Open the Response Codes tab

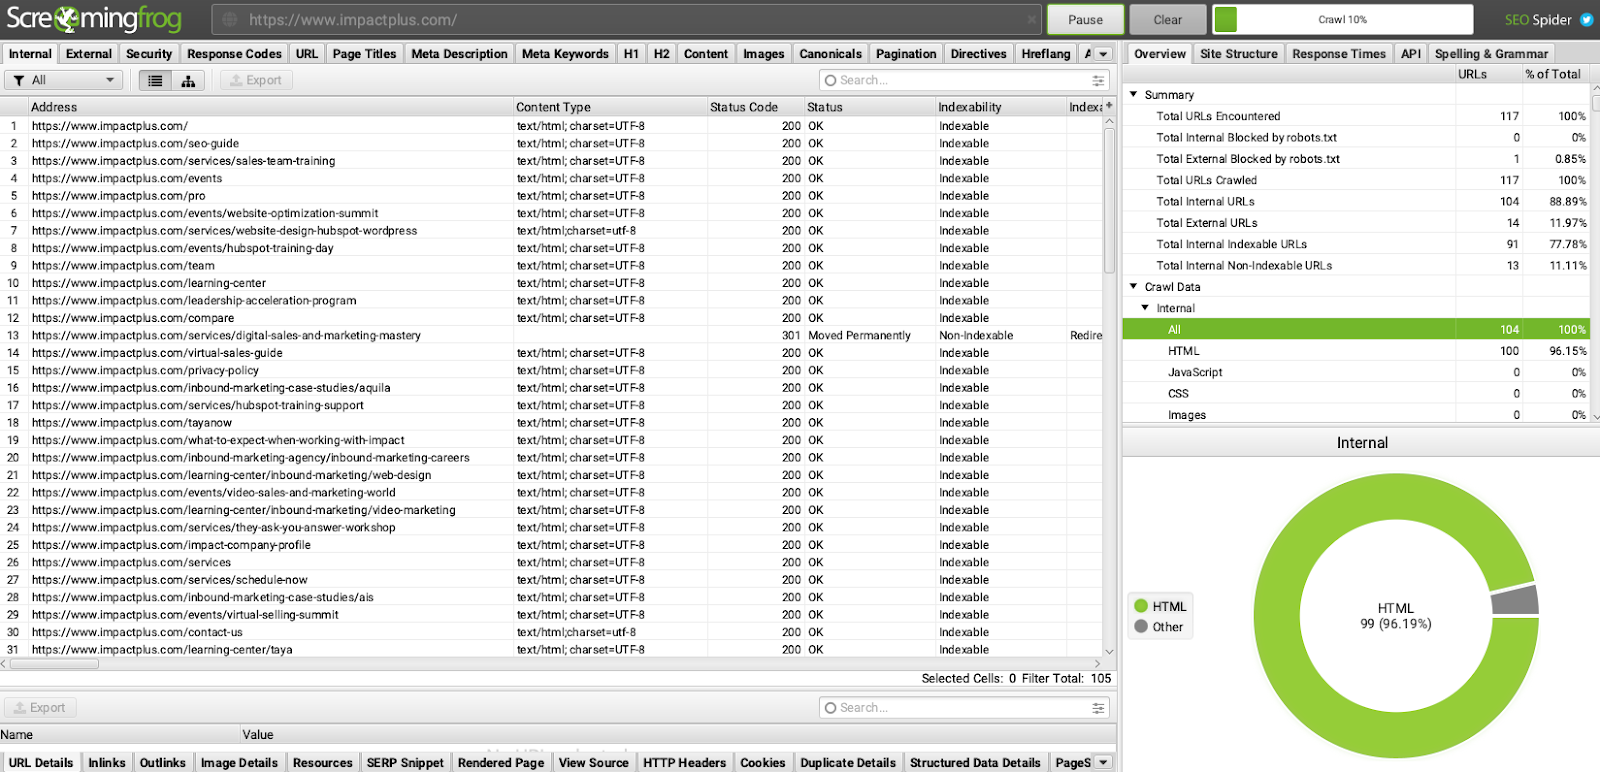(234, 54)
